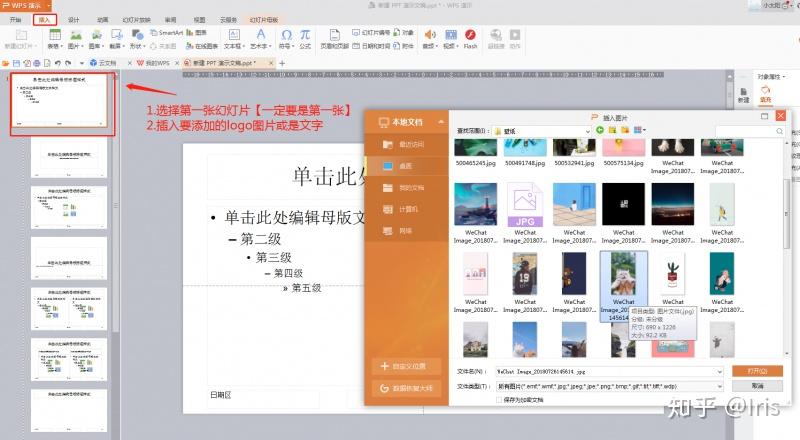Open the 对象属性 panel dropdown

point(784,77)
